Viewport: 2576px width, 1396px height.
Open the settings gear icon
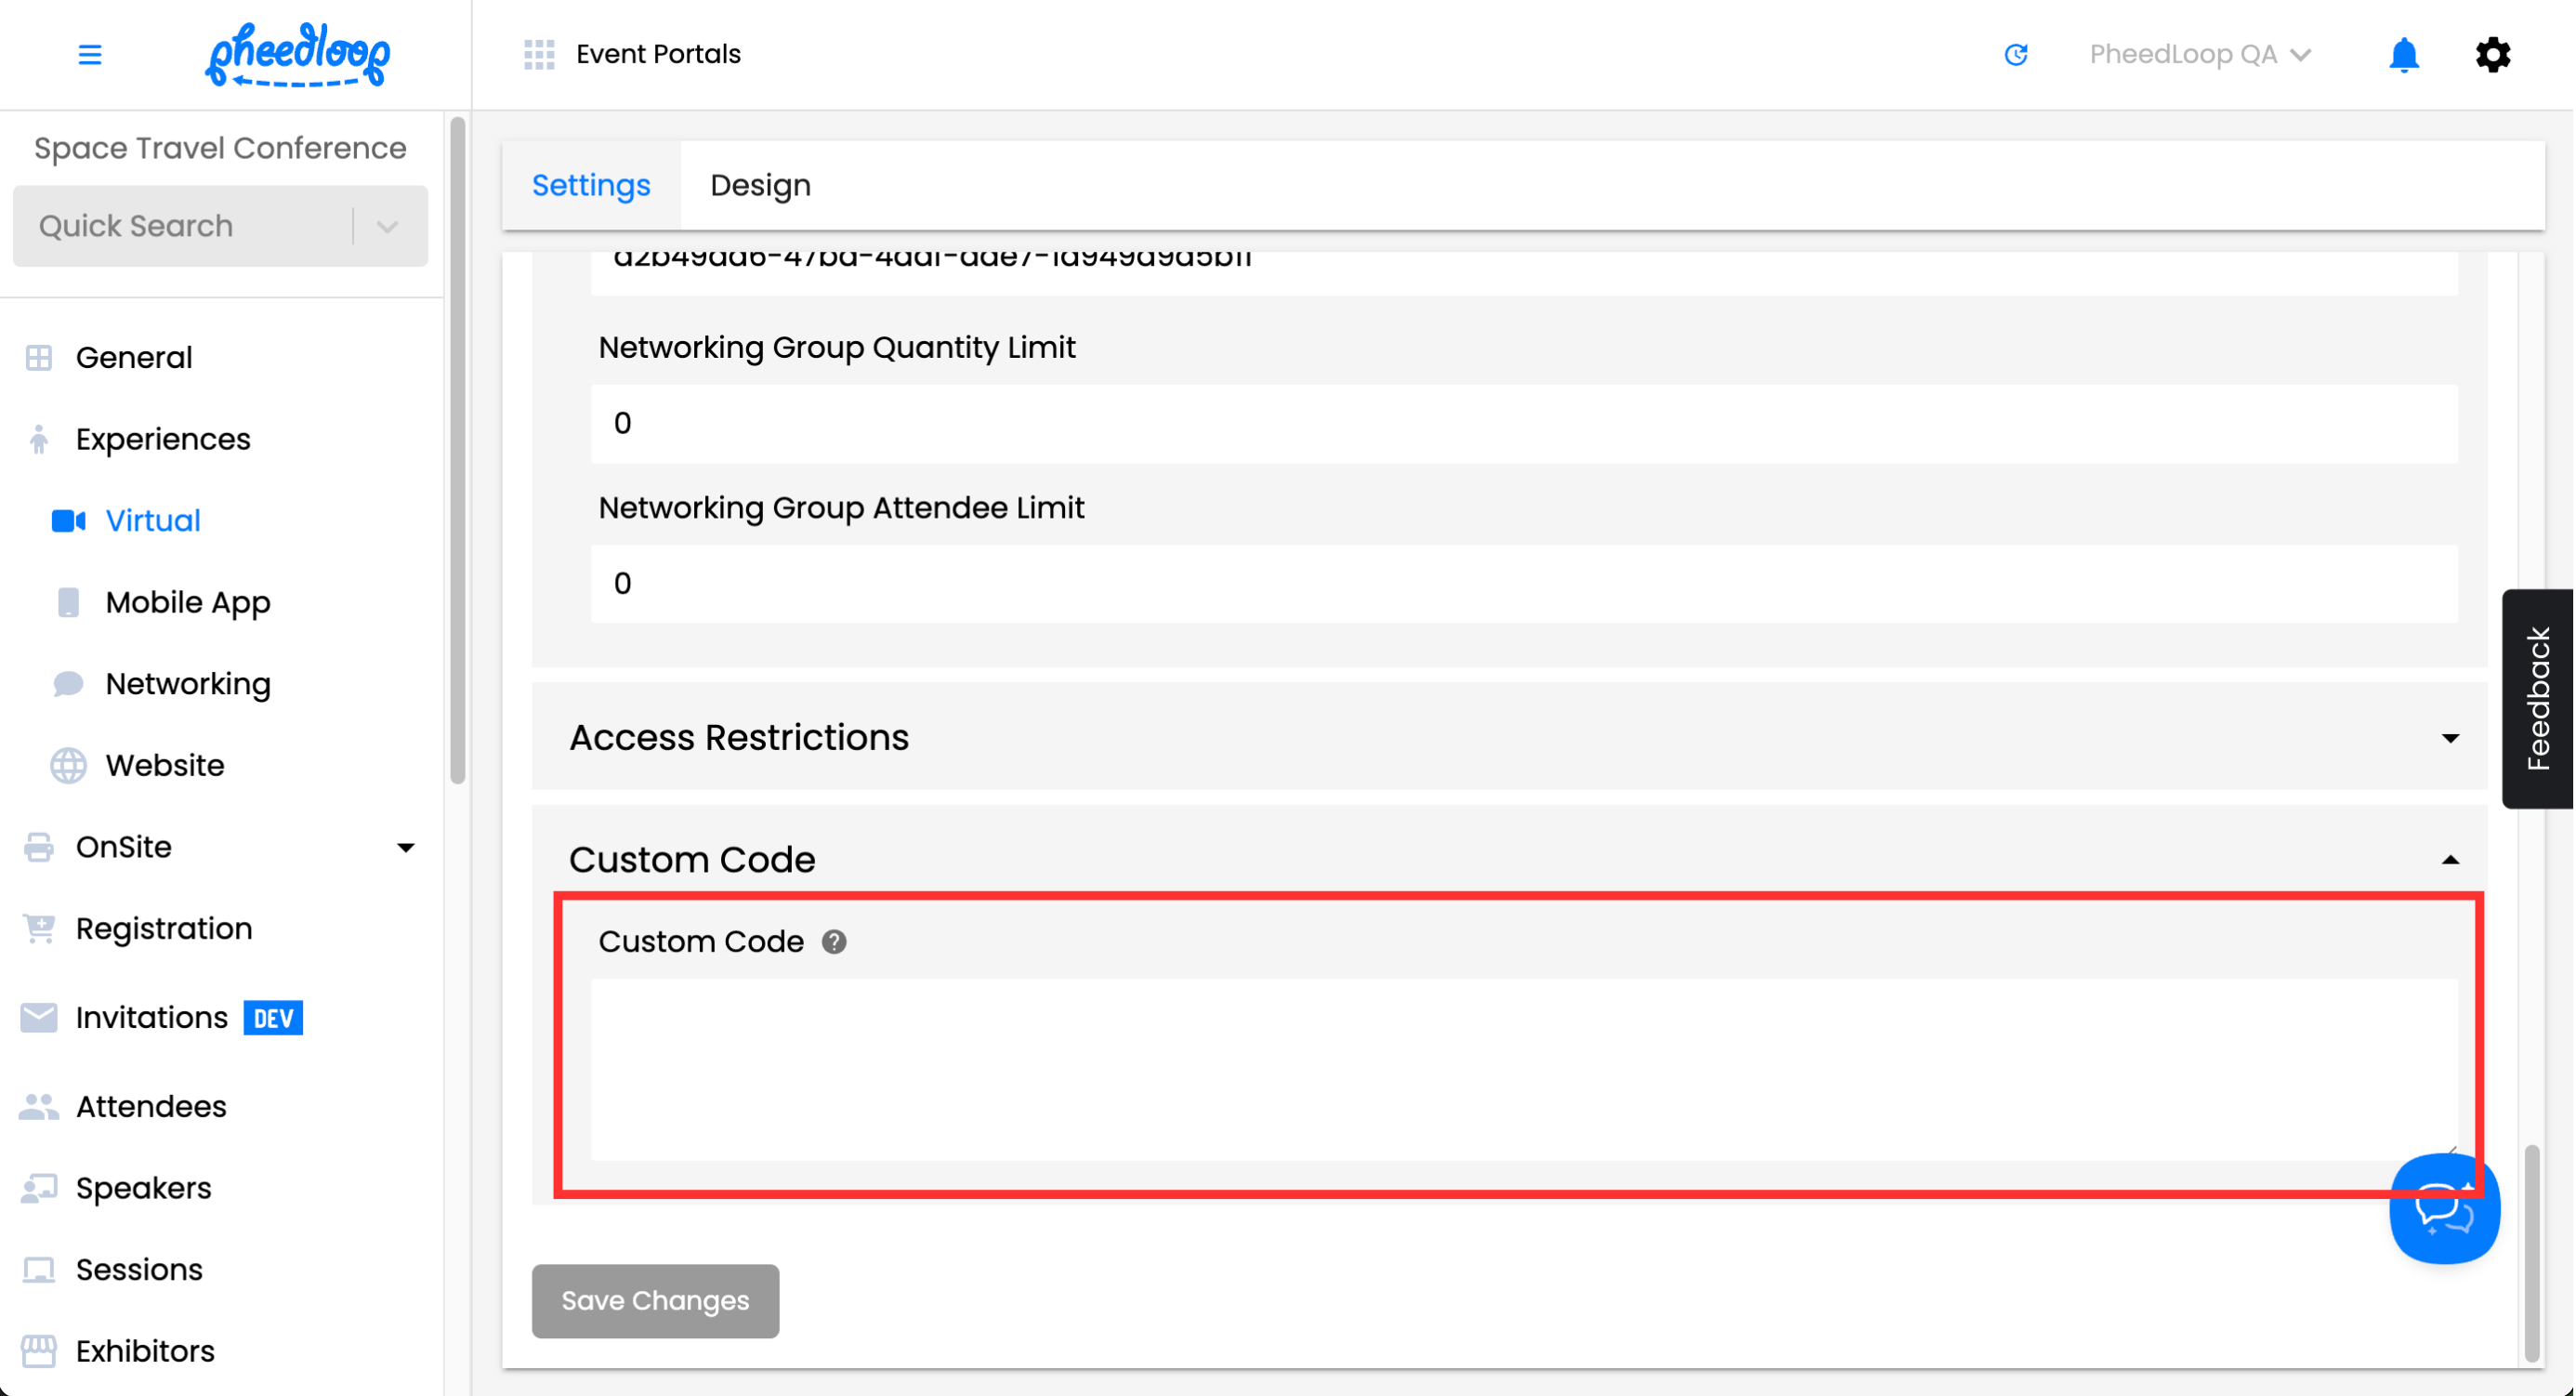(x=2492, y=54)
